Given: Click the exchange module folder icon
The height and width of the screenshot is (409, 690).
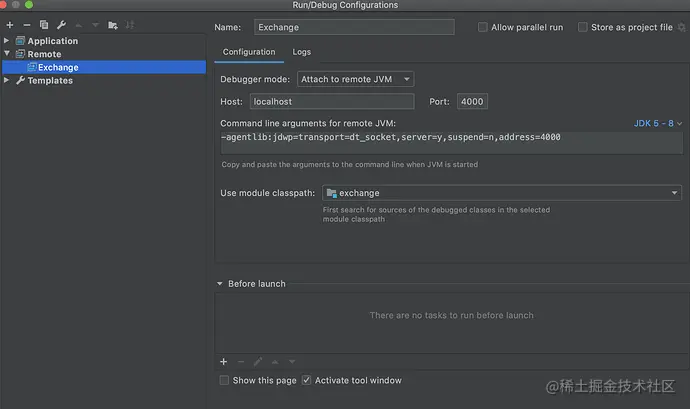Looking at the screenshot, I should 332,193.
